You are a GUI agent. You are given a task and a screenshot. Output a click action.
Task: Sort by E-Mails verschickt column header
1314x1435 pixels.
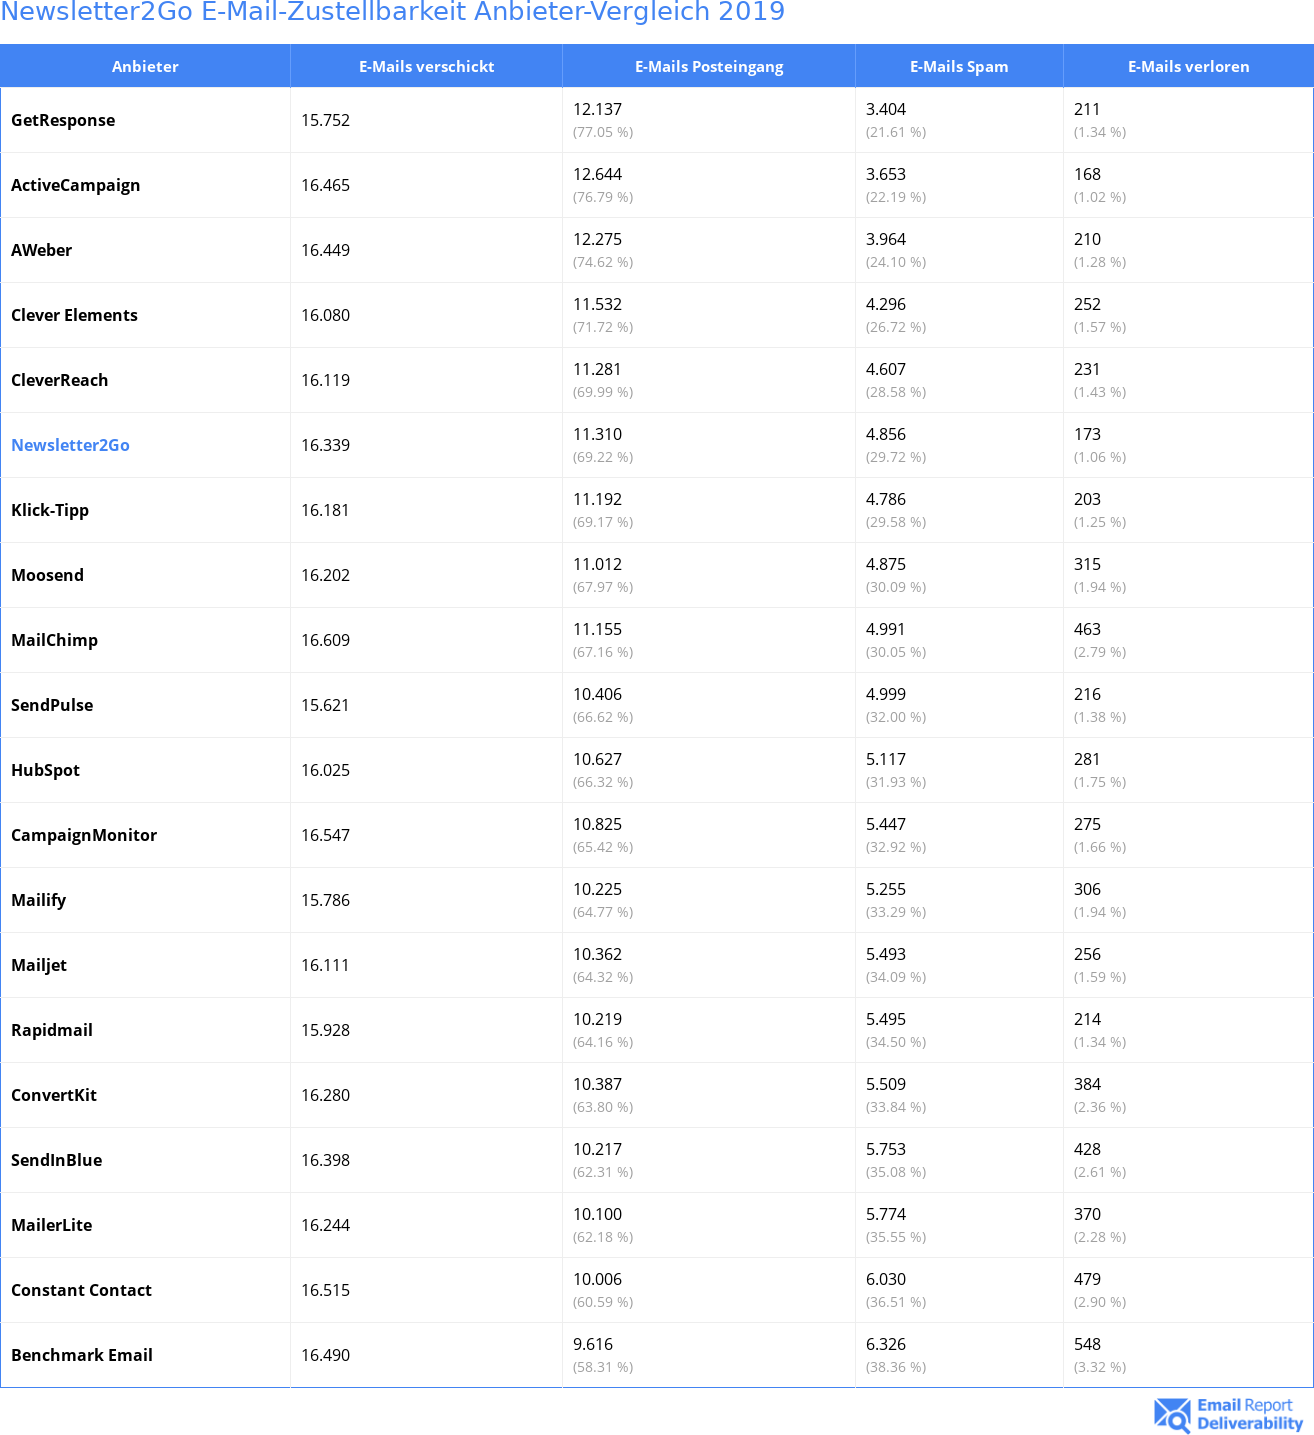tap(427, 66)
